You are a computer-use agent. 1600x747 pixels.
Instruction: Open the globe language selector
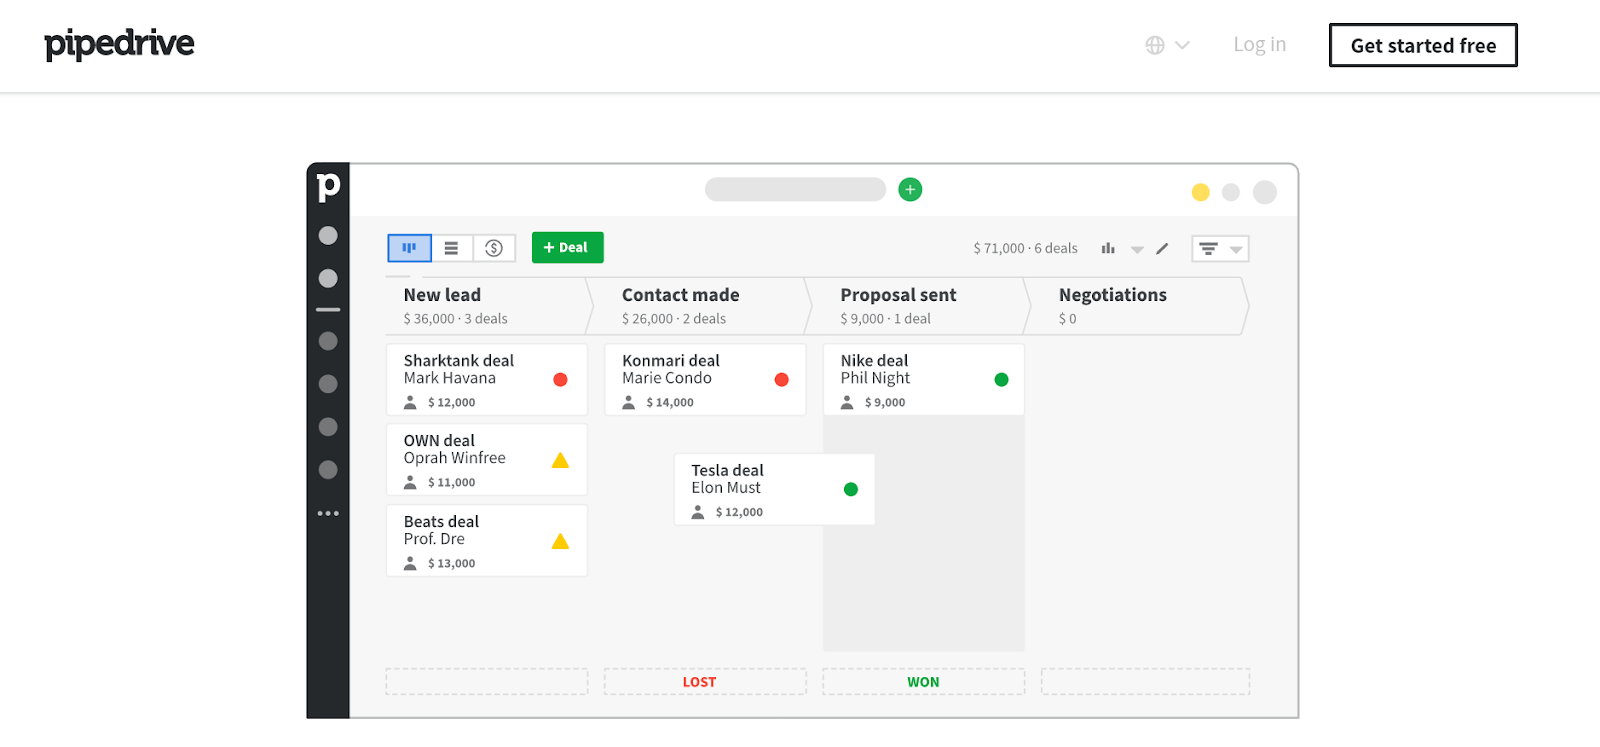click(x=1167, y=45)
